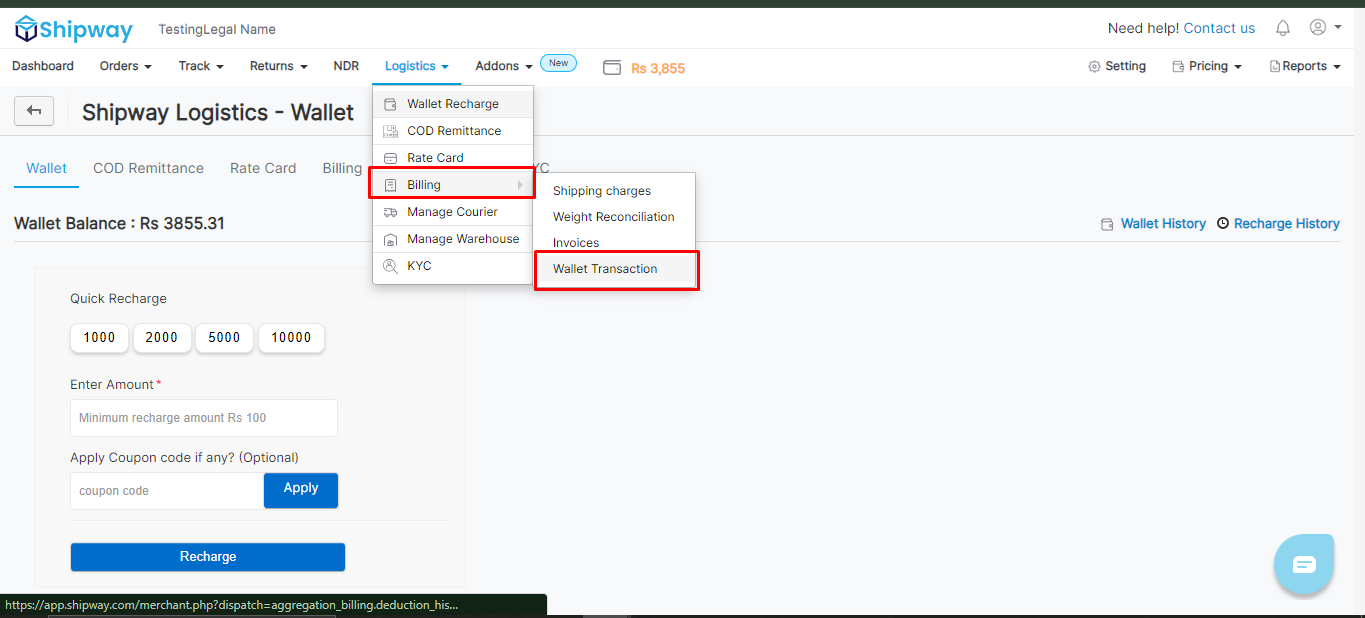
Task: Switch to the Billing tab
Action: pos(342,168)
